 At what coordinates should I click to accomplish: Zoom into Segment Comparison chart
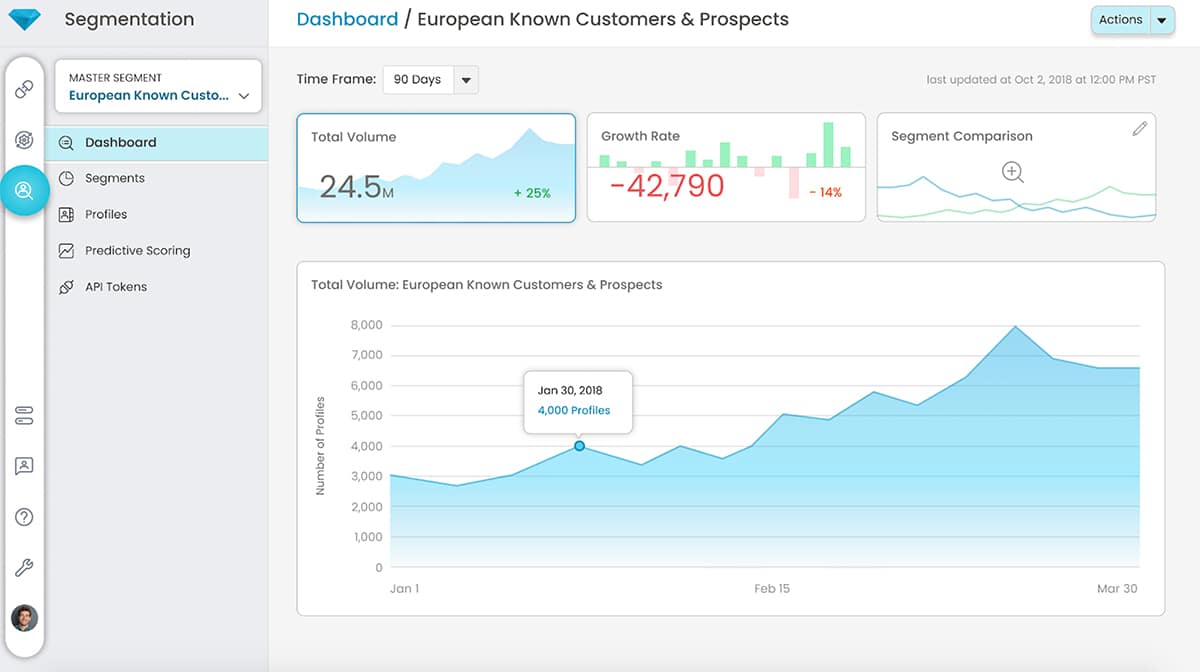tap(1013, 172)
